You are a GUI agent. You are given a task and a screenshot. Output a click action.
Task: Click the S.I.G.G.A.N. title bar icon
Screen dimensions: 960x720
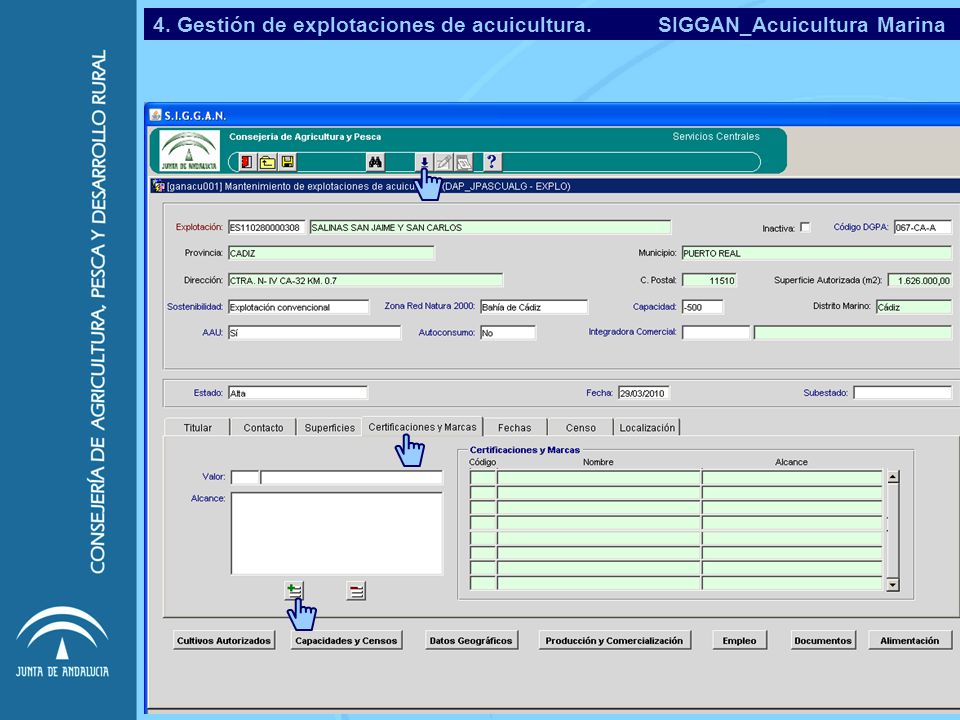(x=156, y=115)
